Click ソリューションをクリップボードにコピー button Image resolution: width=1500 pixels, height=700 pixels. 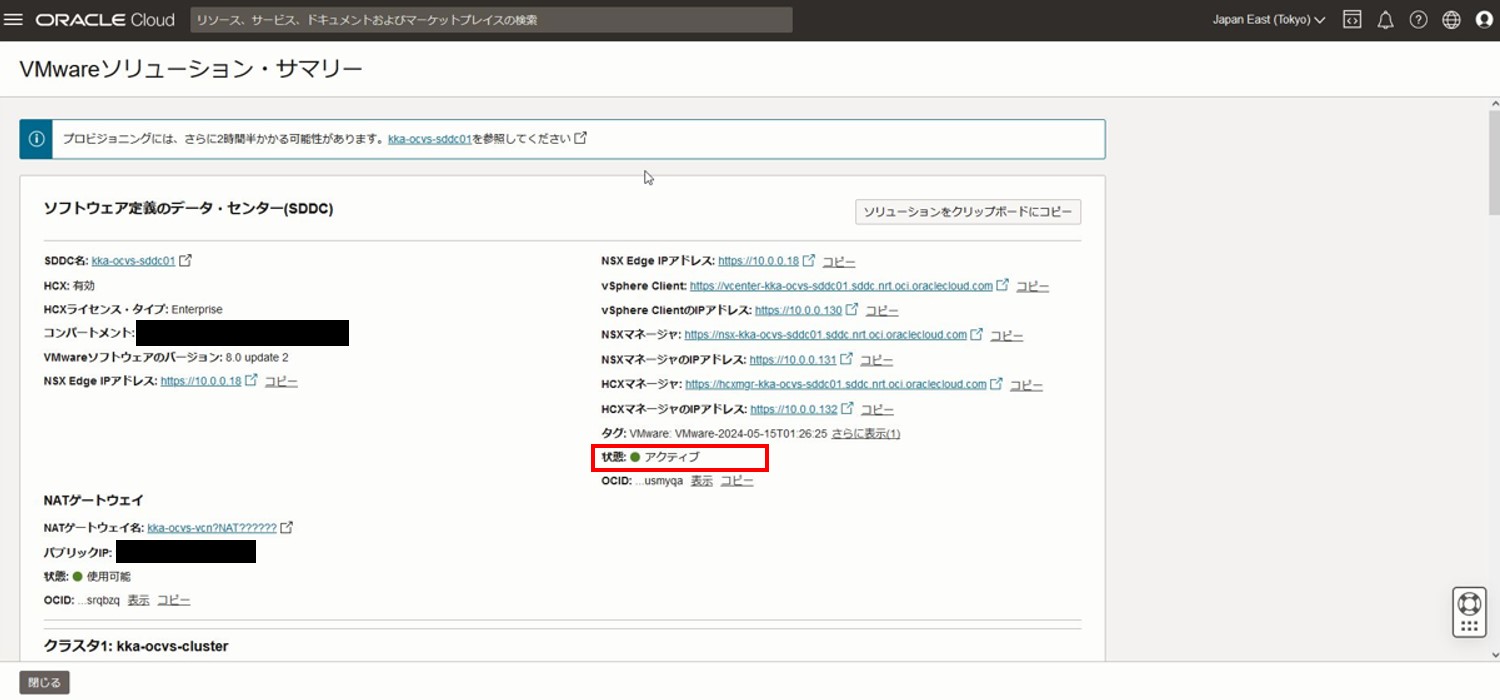967,212
